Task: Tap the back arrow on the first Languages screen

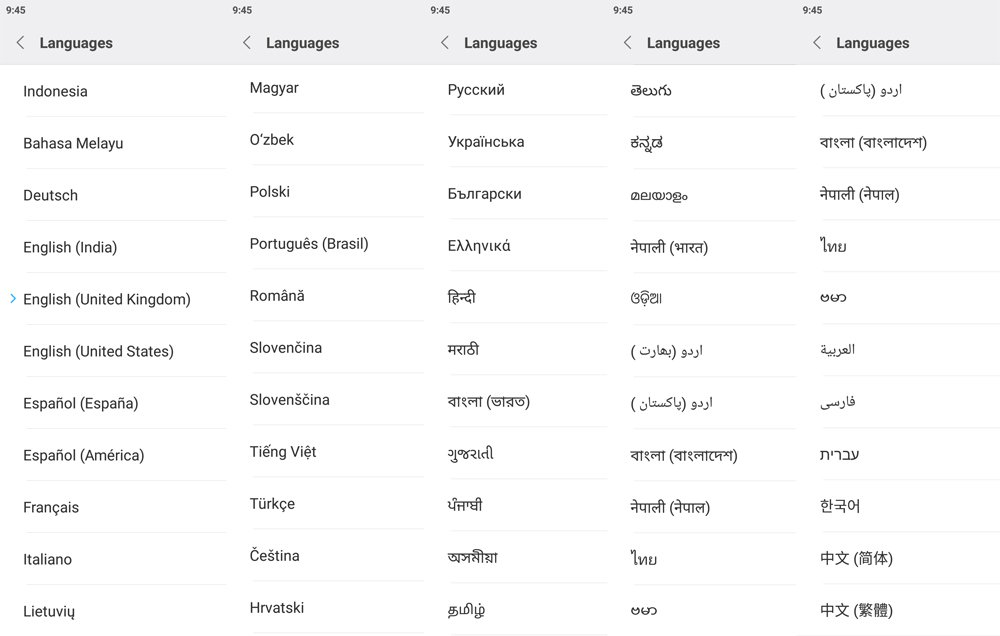Action: pos(19,42)
